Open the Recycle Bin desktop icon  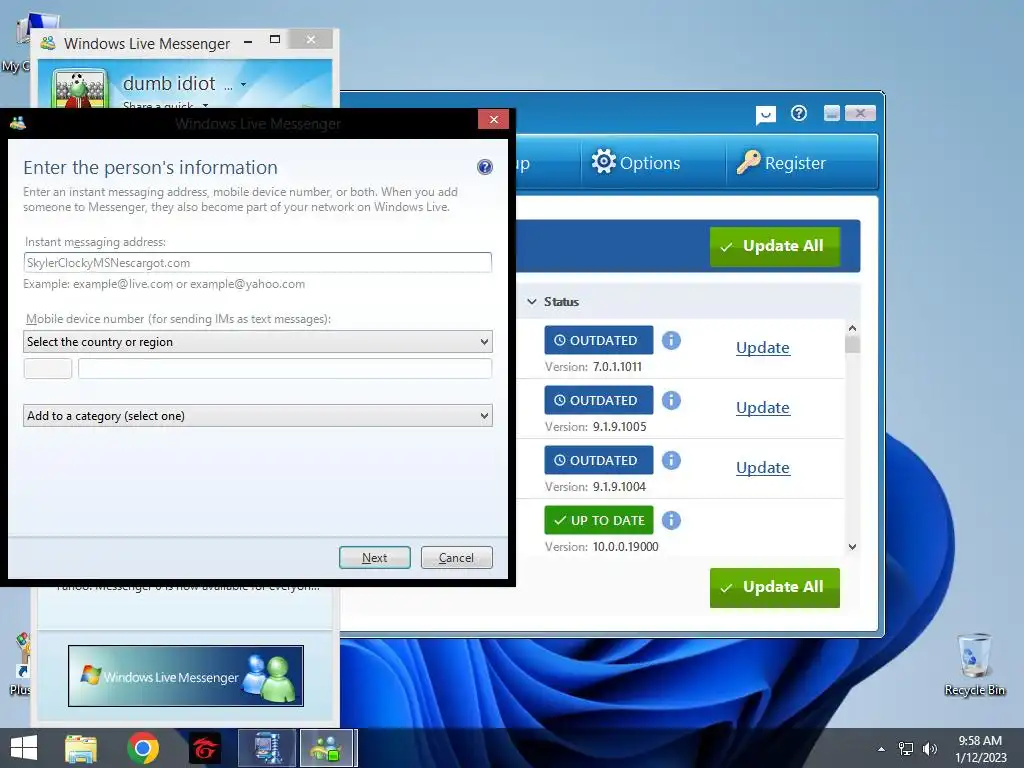pos(974,664)
